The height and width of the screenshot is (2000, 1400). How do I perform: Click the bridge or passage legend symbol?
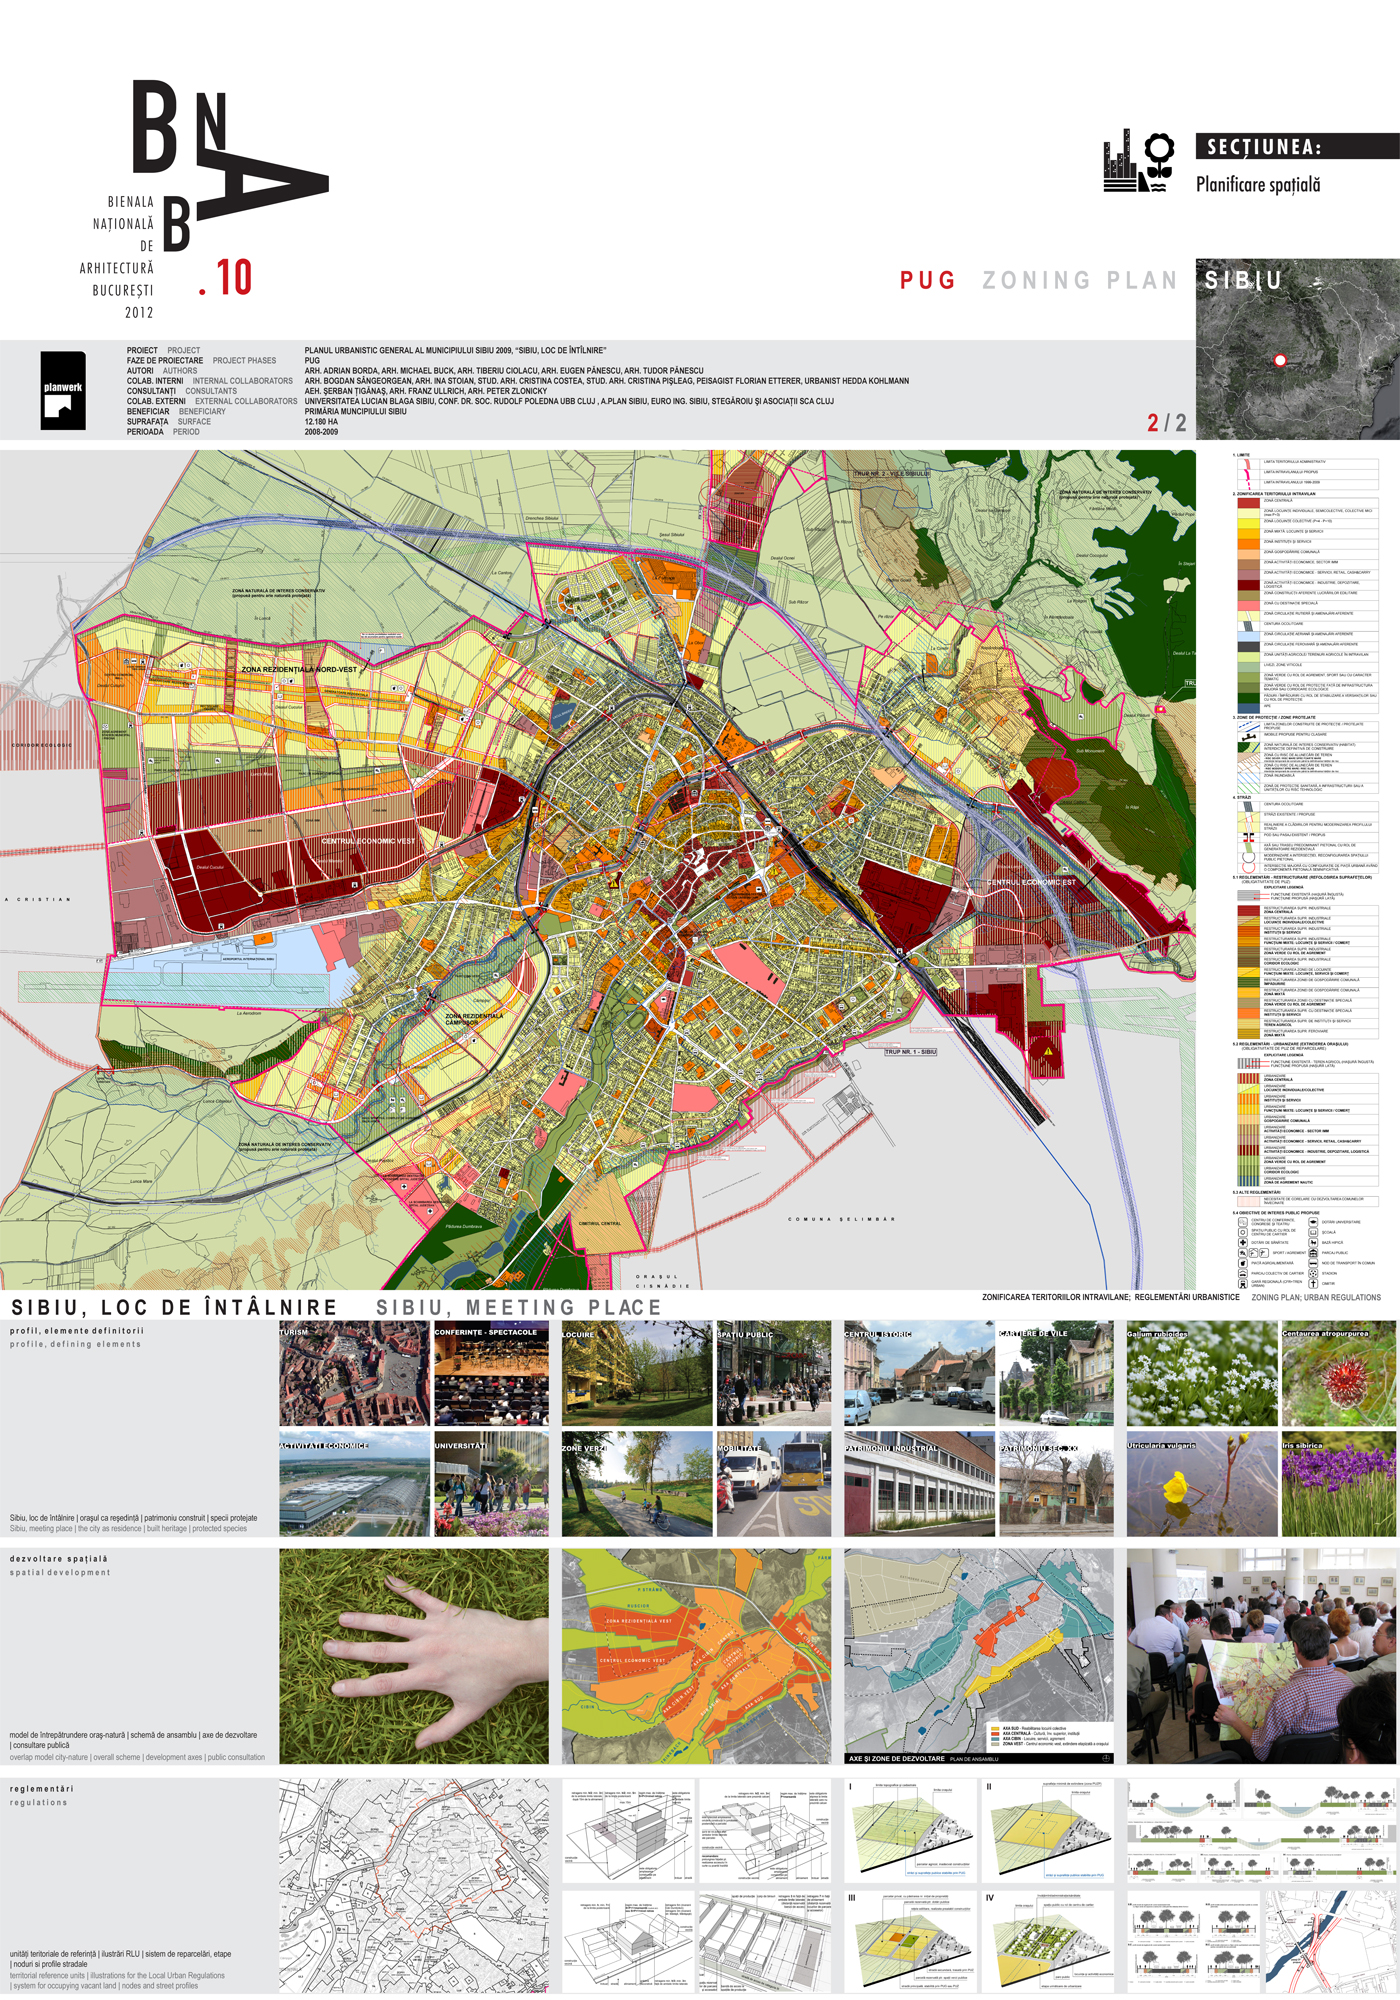pos(1249,837)
